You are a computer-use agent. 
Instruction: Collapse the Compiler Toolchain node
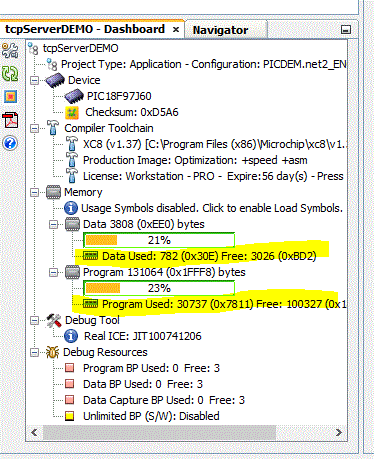pyautogui.click(x=35, y=128)
